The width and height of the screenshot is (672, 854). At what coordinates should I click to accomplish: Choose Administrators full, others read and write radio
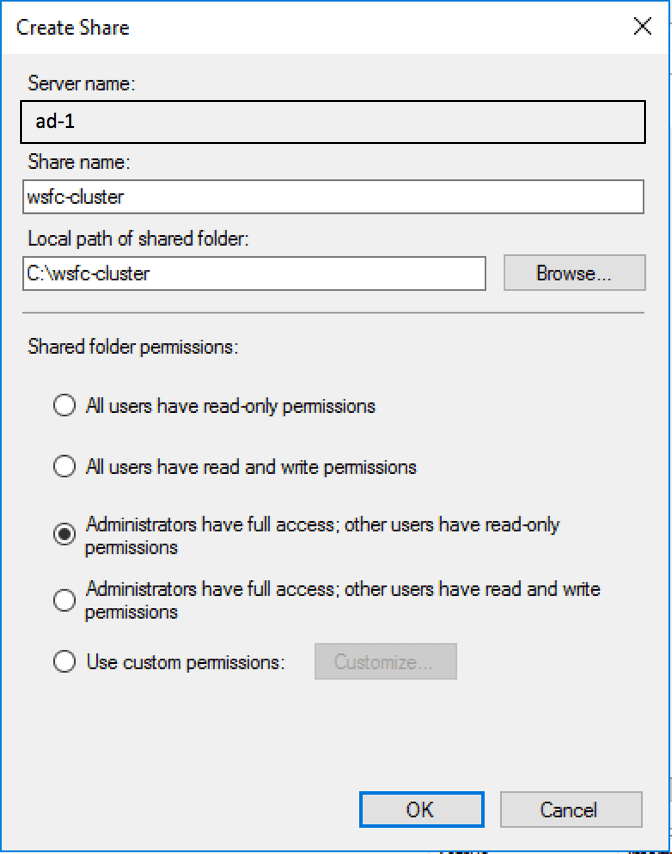pyautogui.click(x=65, y=600)
